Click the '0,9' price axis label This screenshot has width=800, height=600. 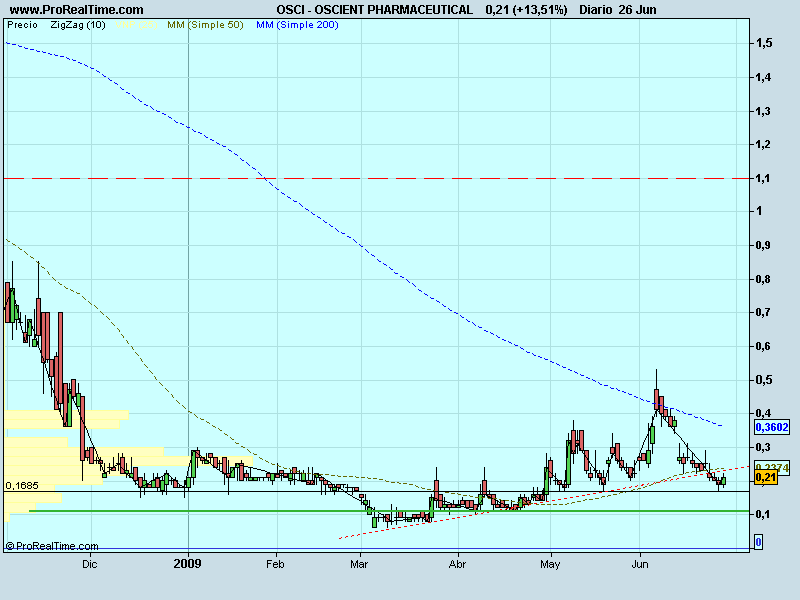(x=763, y=245)
